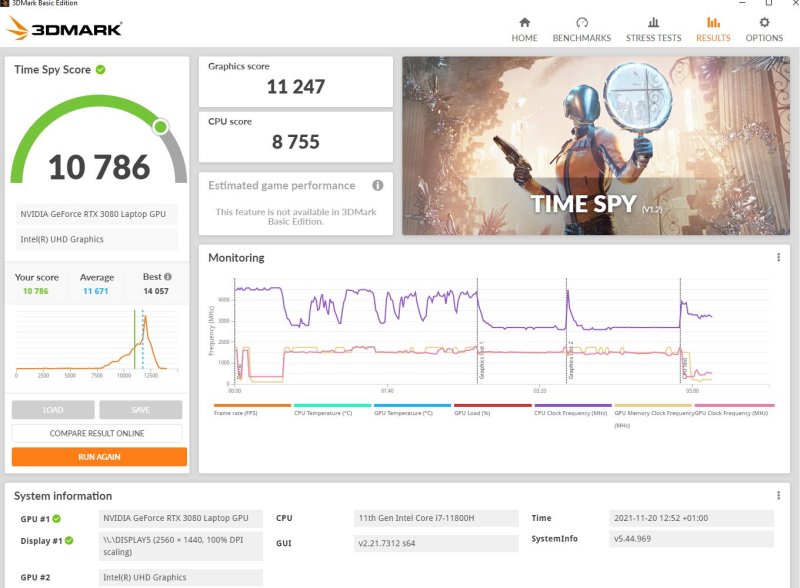Screen dimensions: 800x588
Task: Click the Average score value 11 671
Action: coord(96,291)
